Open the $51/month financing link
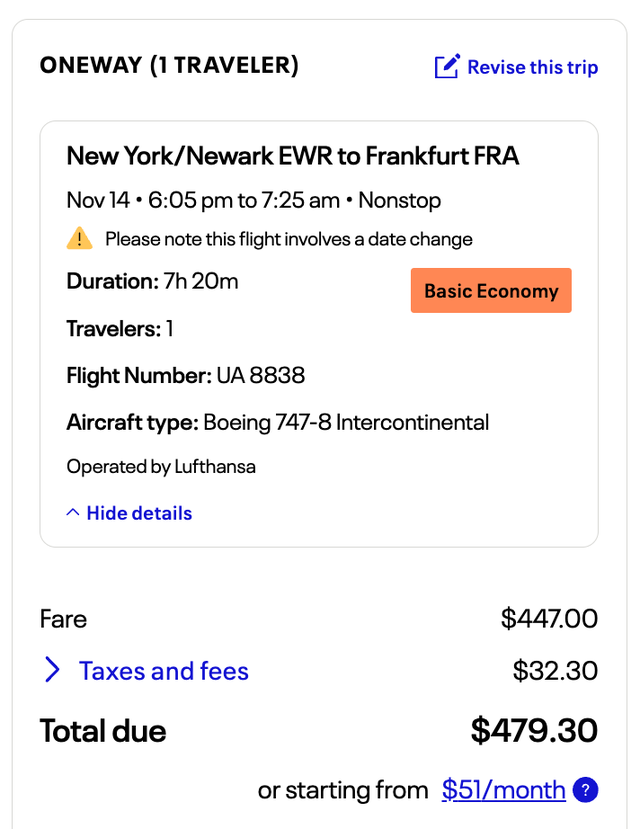640x829 pixels. click(x=503, y=790)
